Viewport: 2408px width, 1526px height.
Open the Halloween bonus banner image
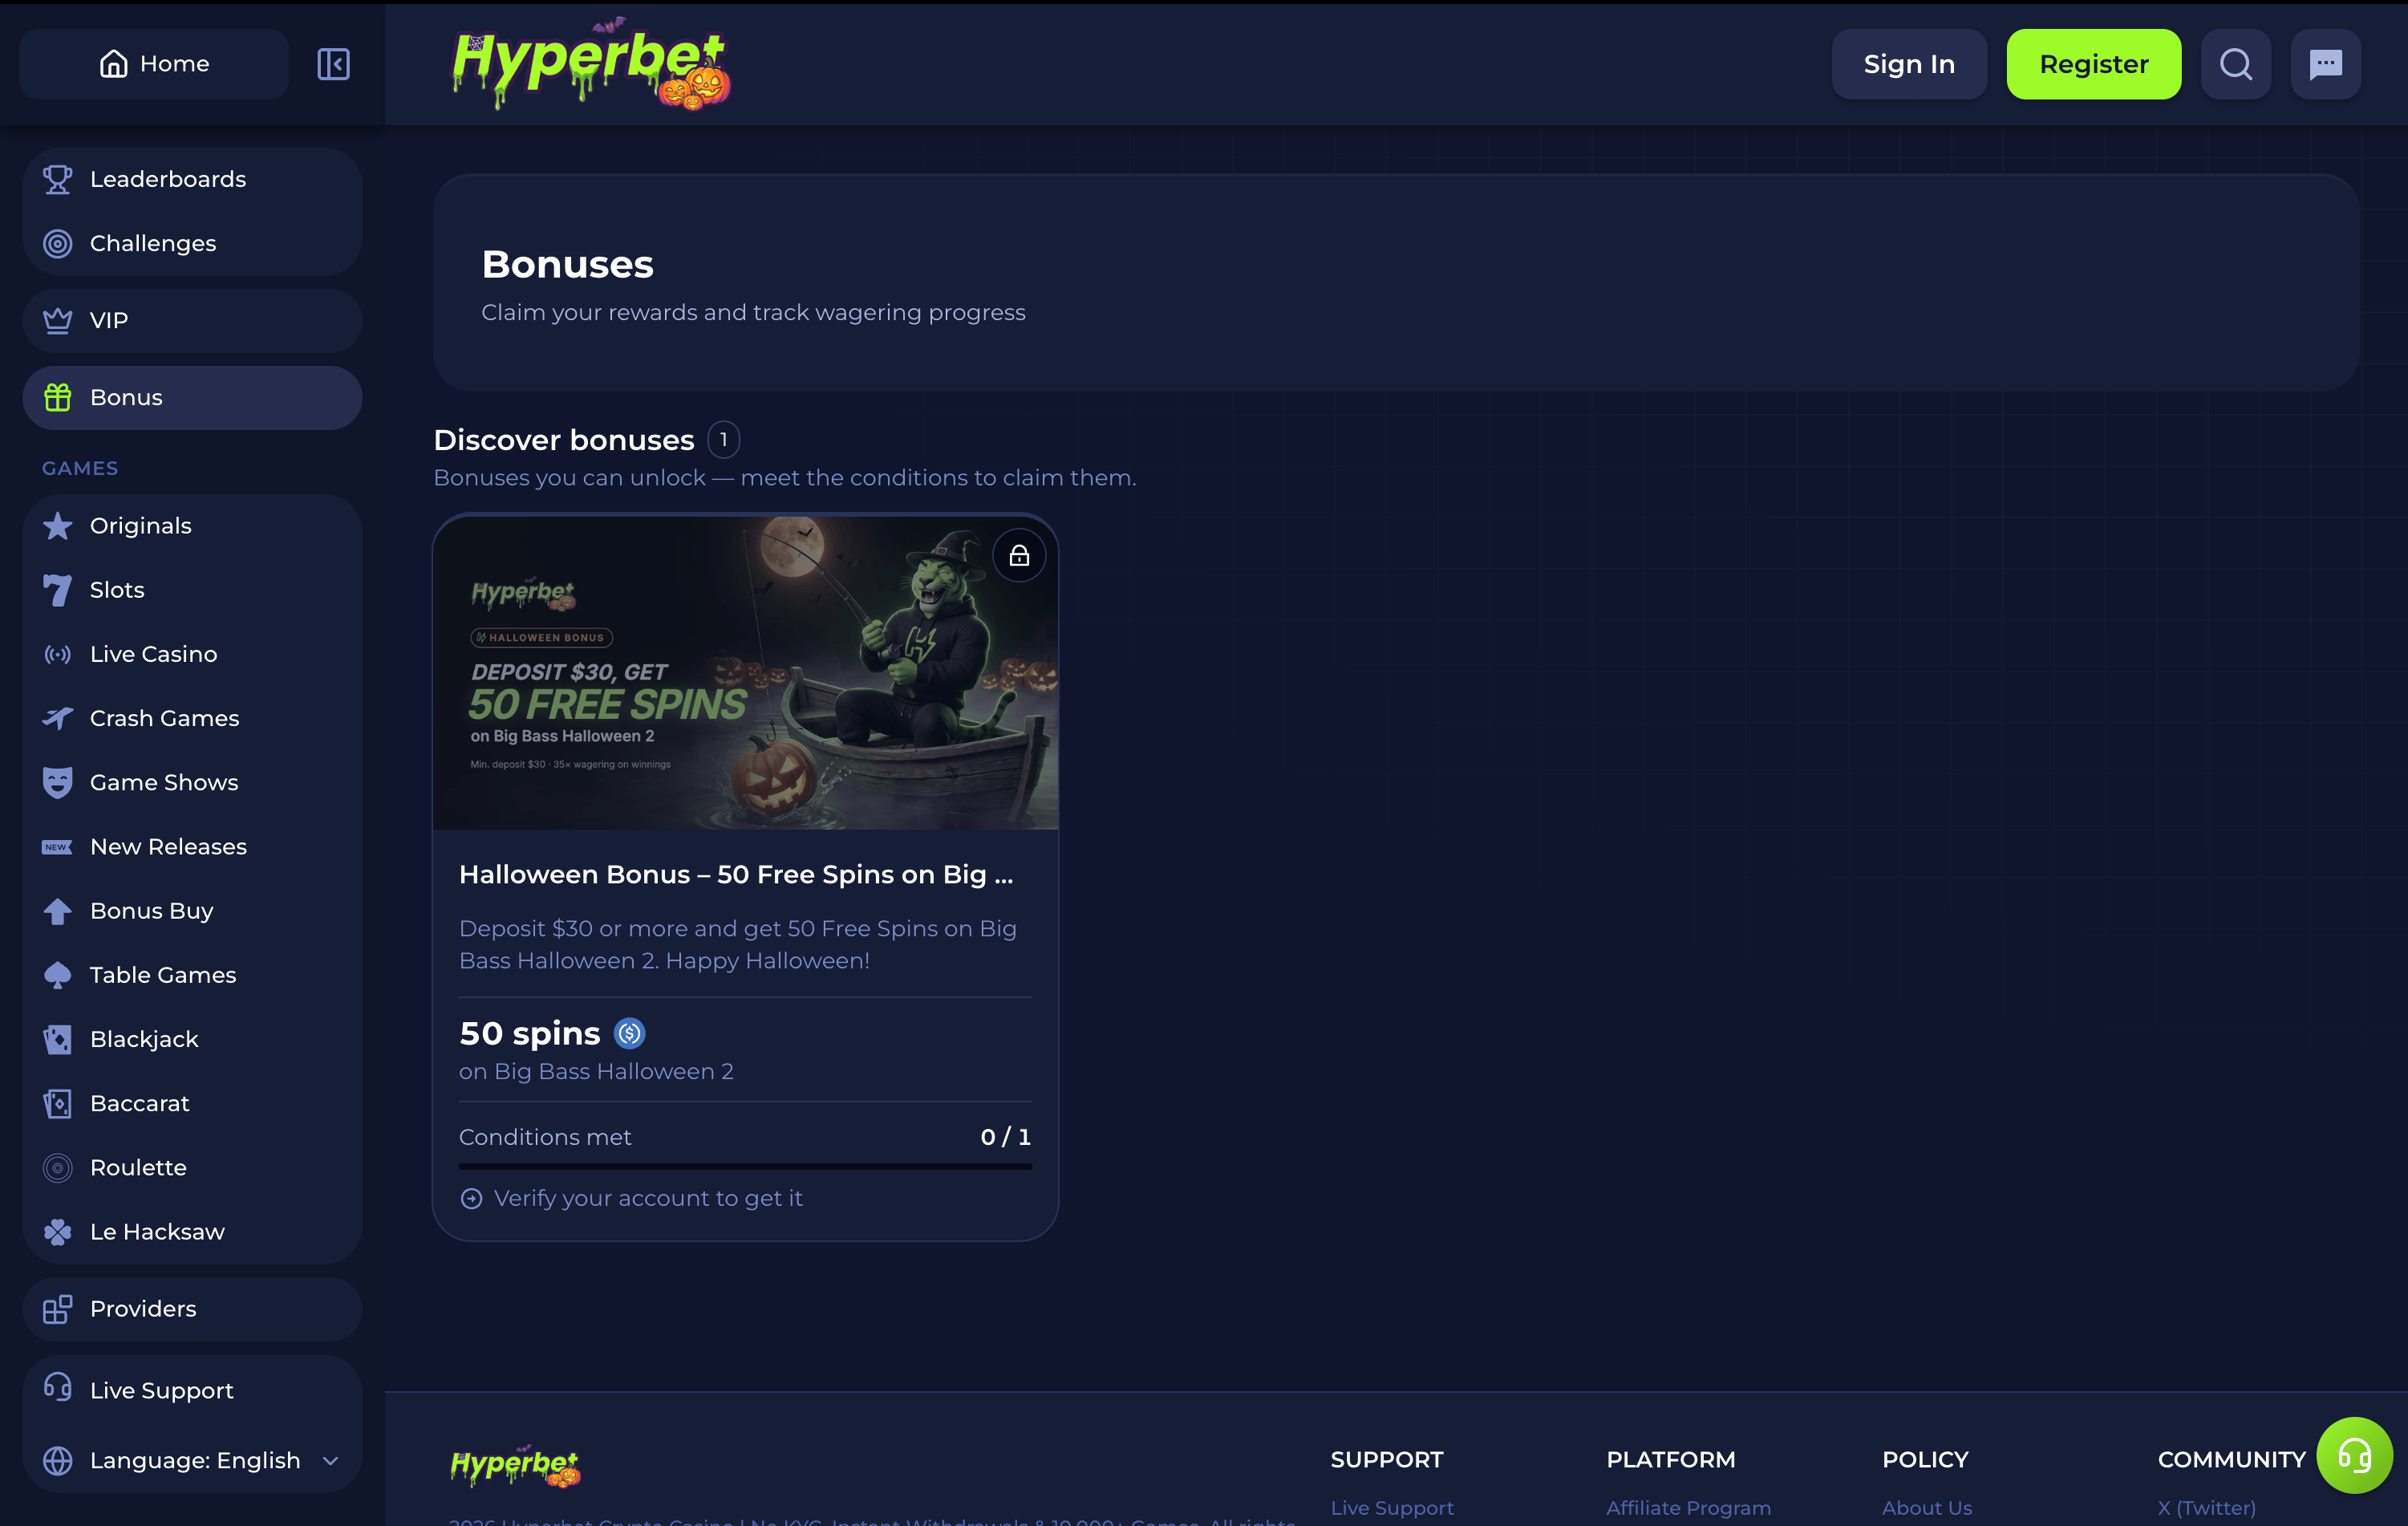tap(745, 672)
